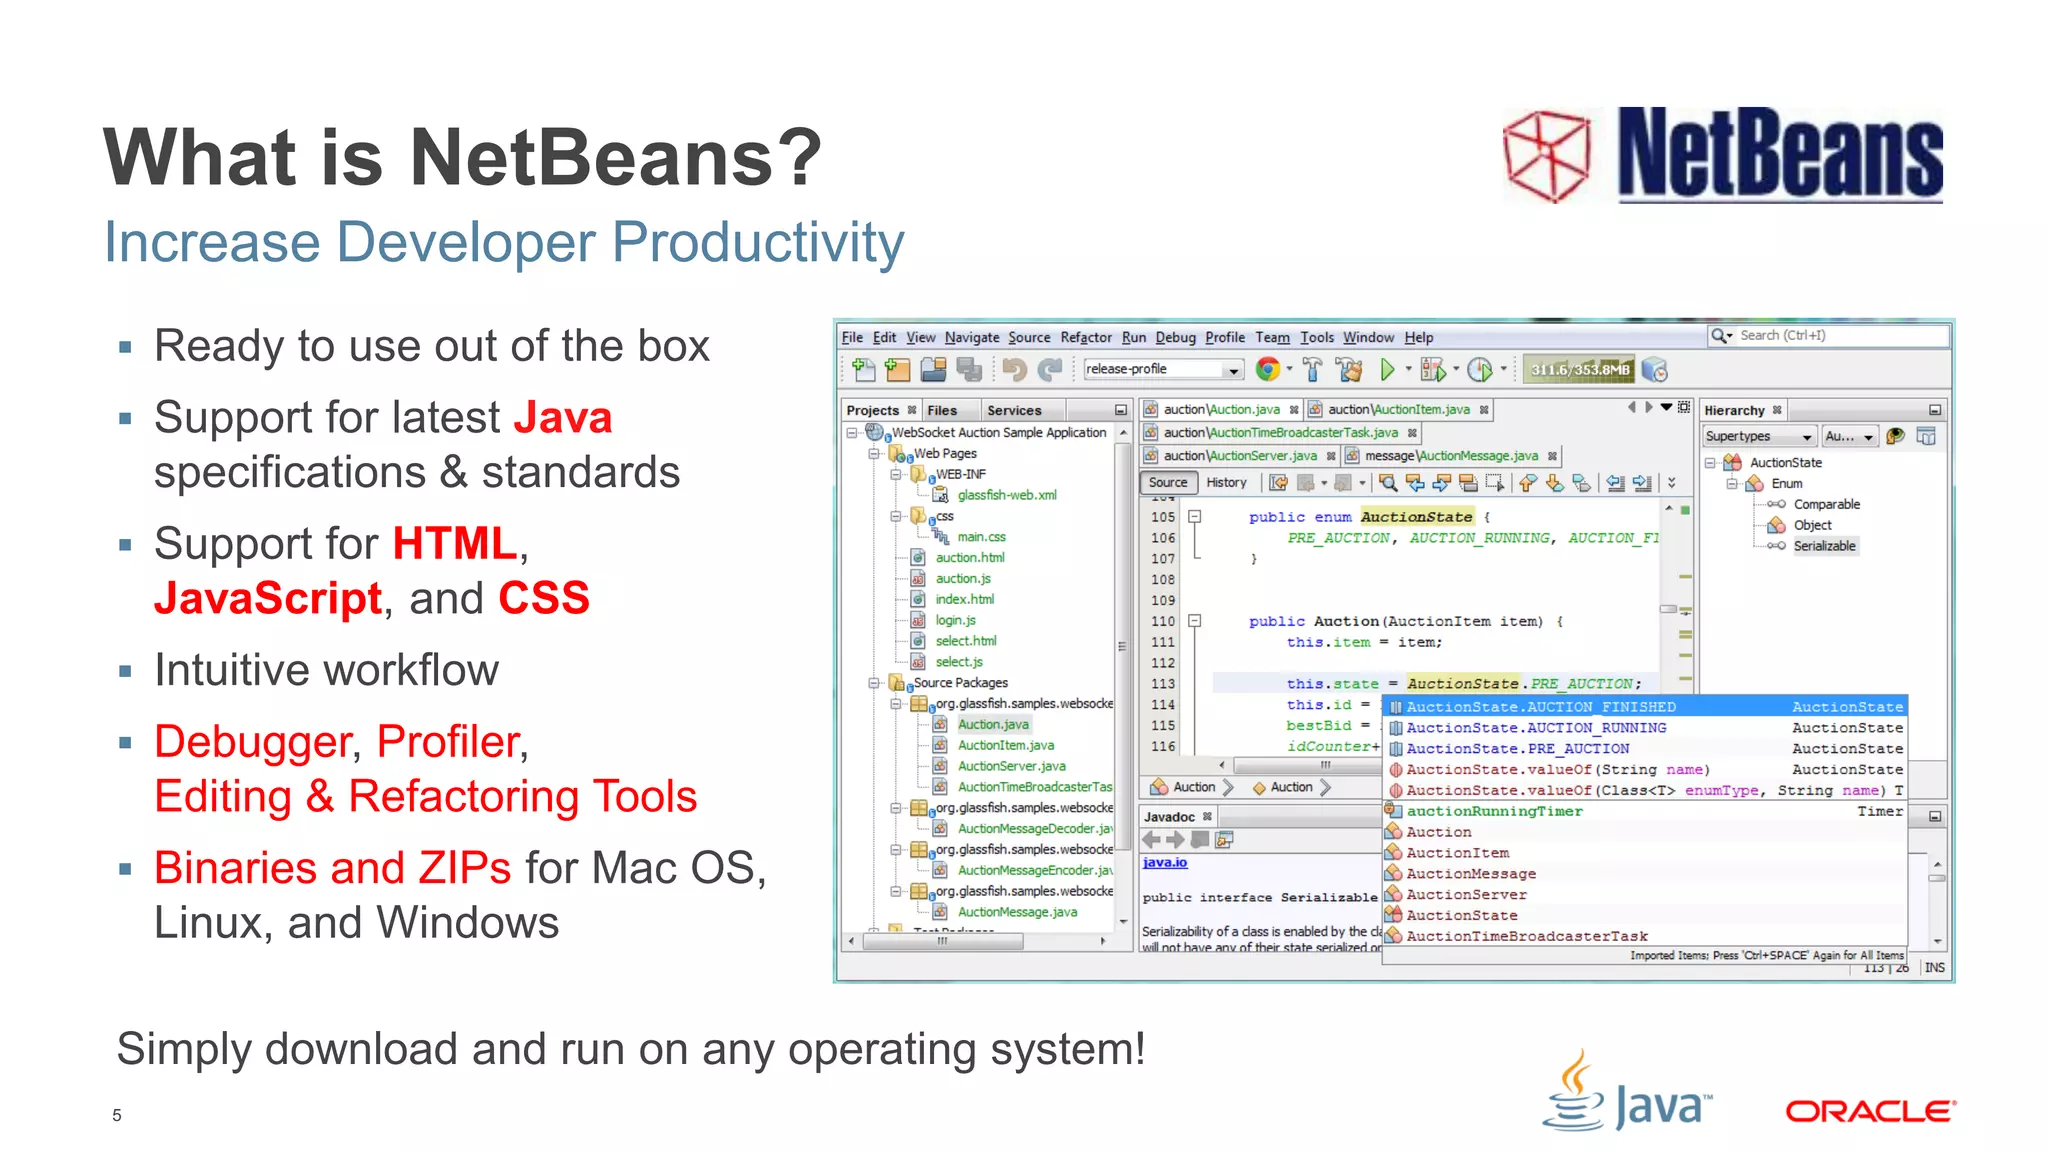The height and width of the screenshot is (1152, 2048).
Task: Select AuctionState.AUCTION_RUNNING completion item
Action: [1645, 728]
